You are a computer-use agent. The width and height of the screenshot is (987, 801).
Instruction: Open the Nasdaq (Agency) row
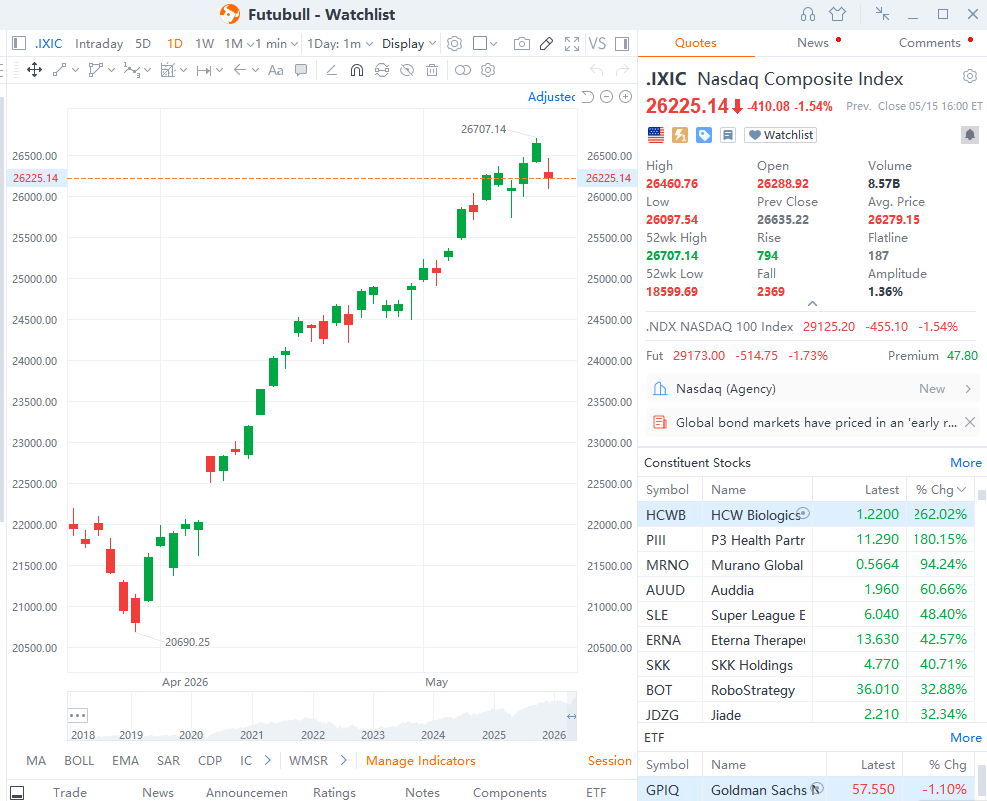pyautogui.click(x=813, y=389)
